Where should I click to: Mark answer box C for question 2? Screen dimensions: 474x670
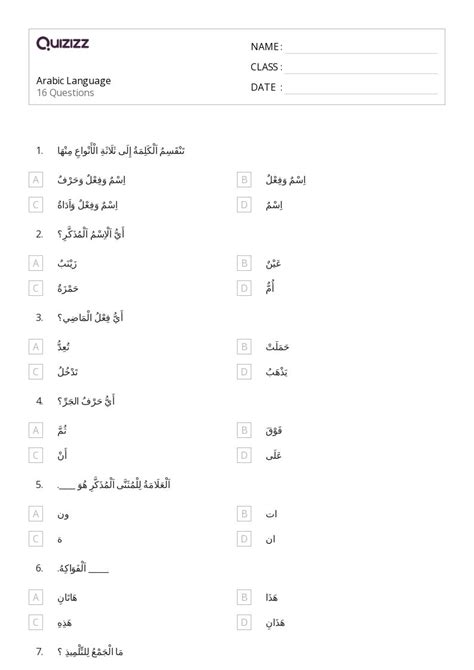(36, 288)
